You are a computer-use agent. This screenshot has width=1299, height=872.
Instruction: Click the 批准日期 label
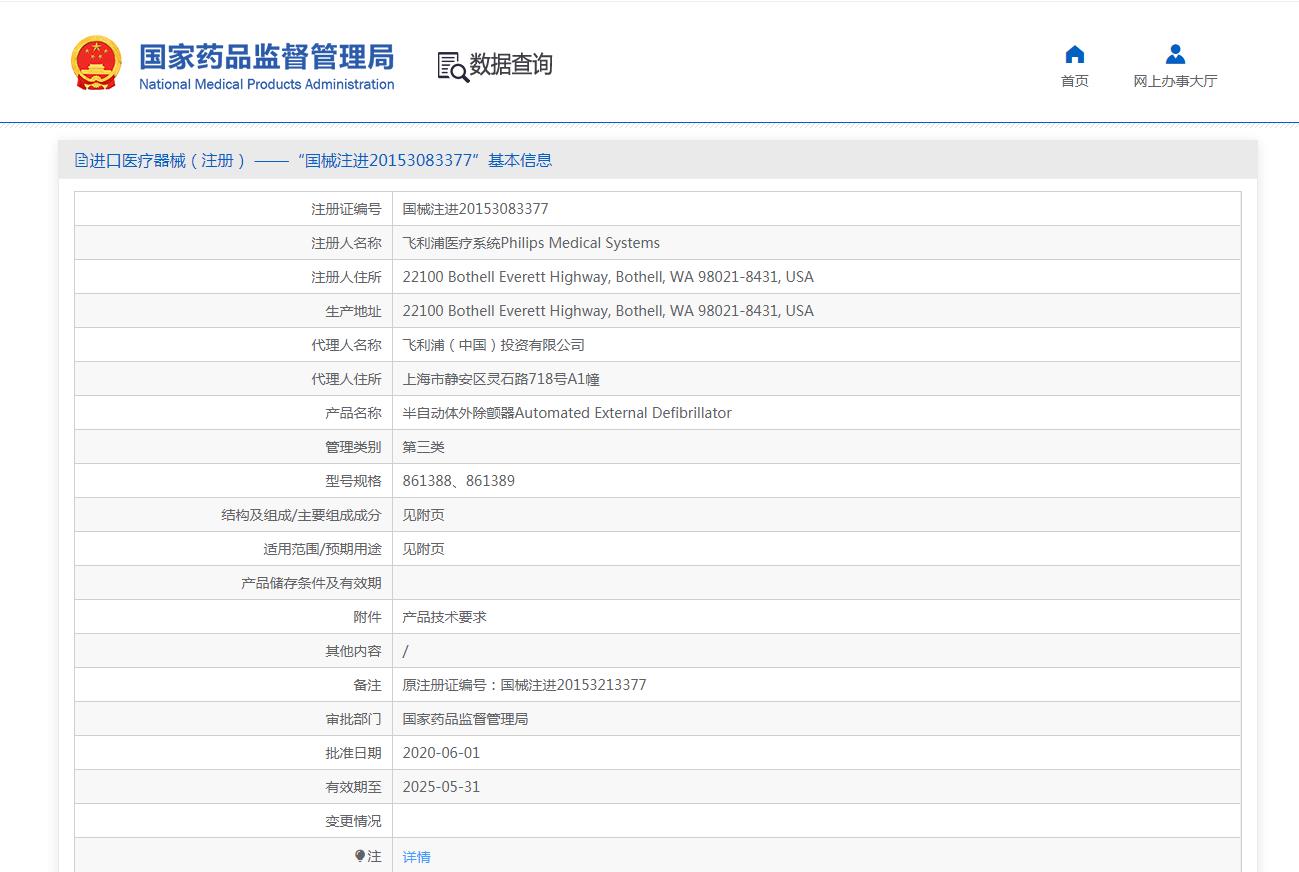353,753
